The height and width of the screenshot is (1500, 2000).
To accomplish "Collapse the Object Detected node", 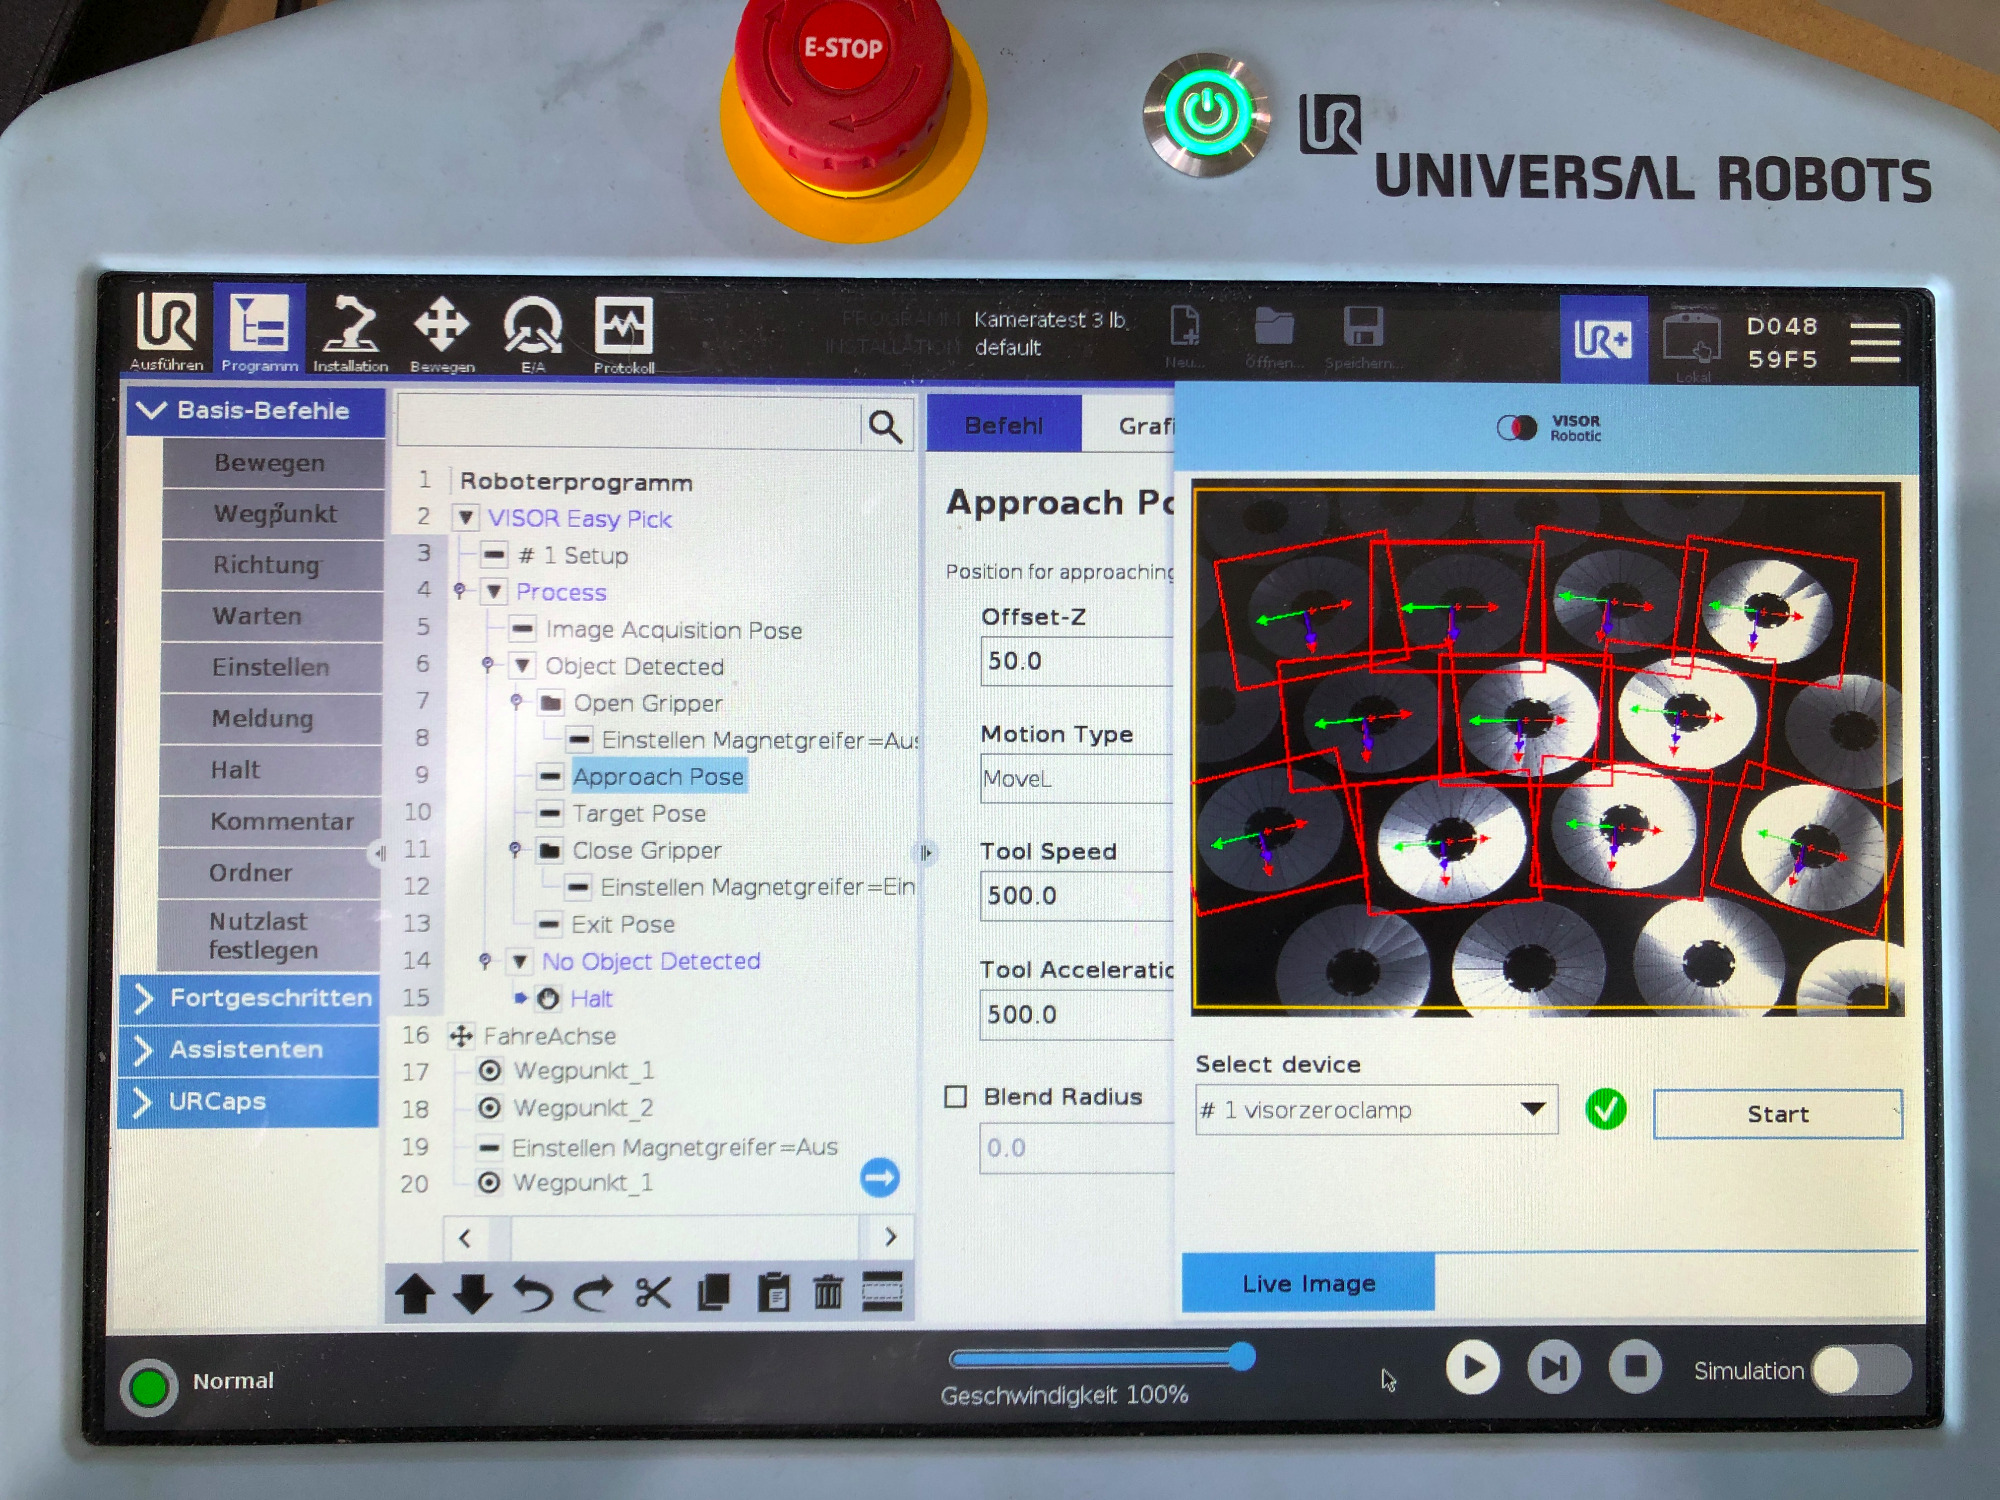I will point(522,665).
